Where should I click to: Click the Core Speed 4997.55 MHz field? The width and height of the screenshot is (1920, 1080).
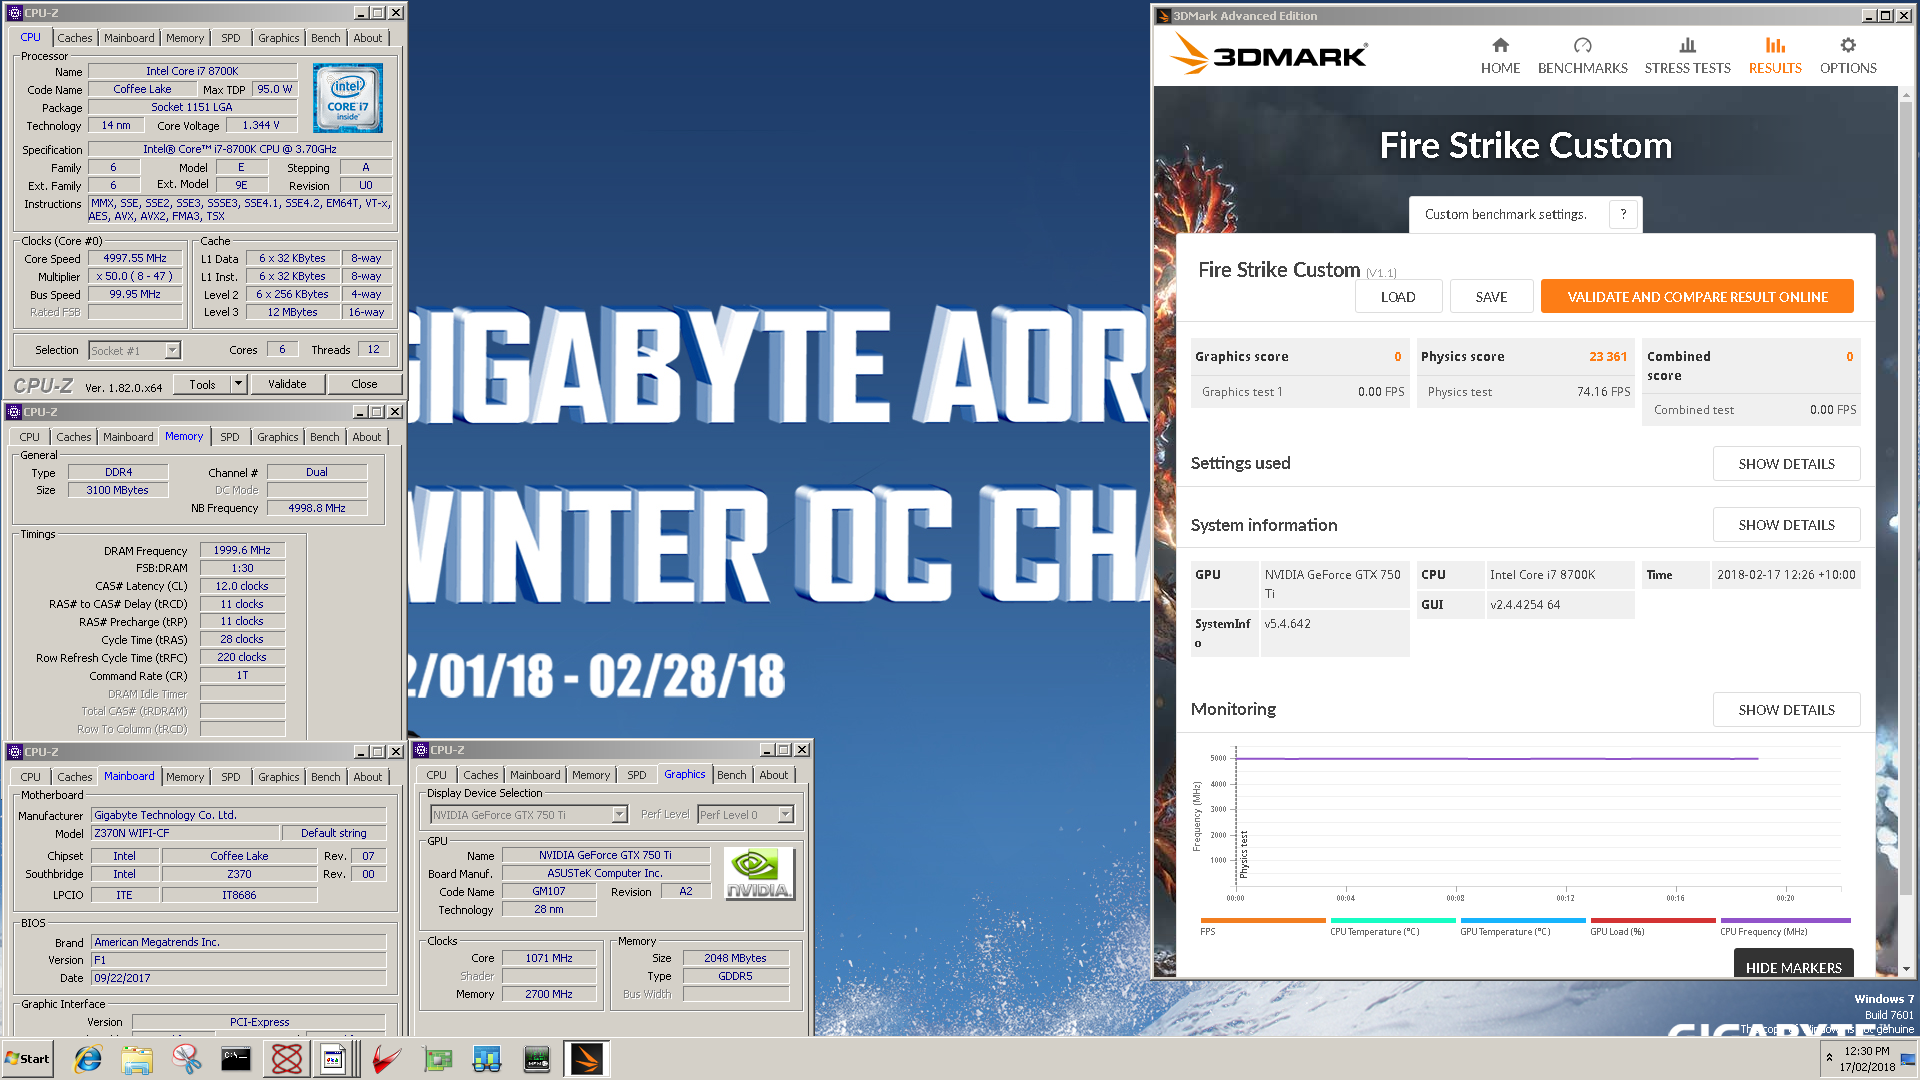tap(135, 258)
